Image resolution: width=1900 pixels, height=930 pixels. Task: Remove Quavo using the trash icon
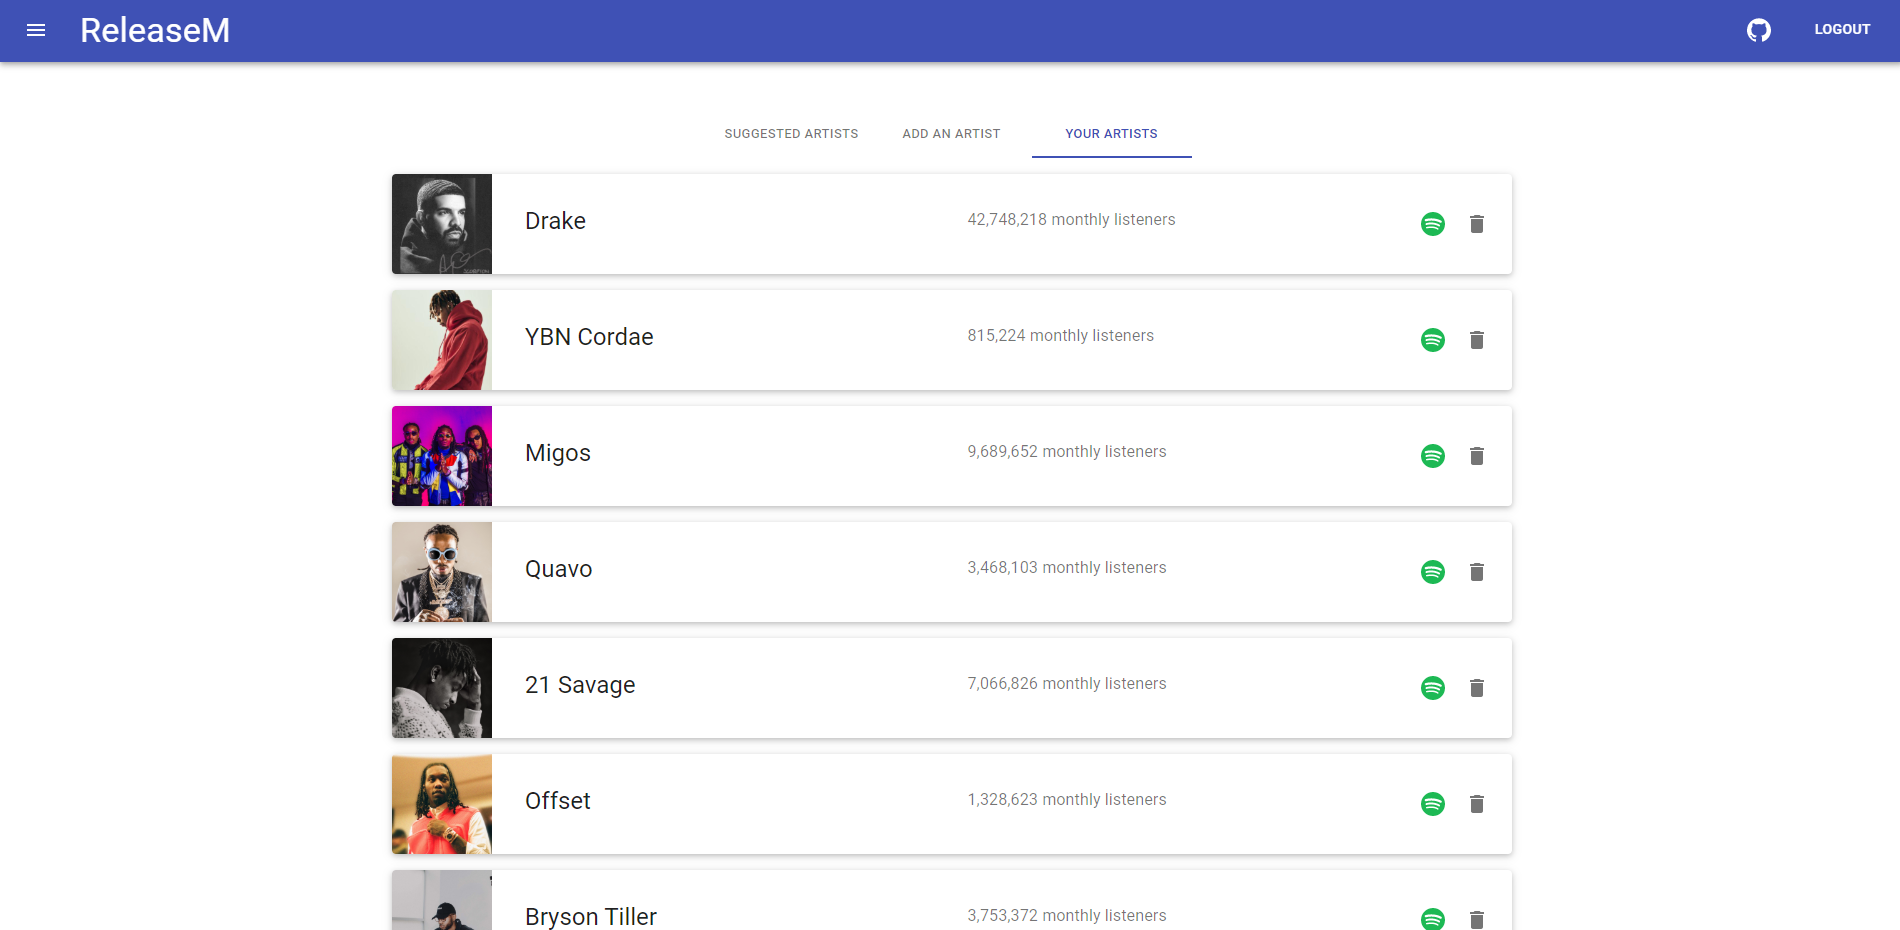click(x=1477, y=572)
